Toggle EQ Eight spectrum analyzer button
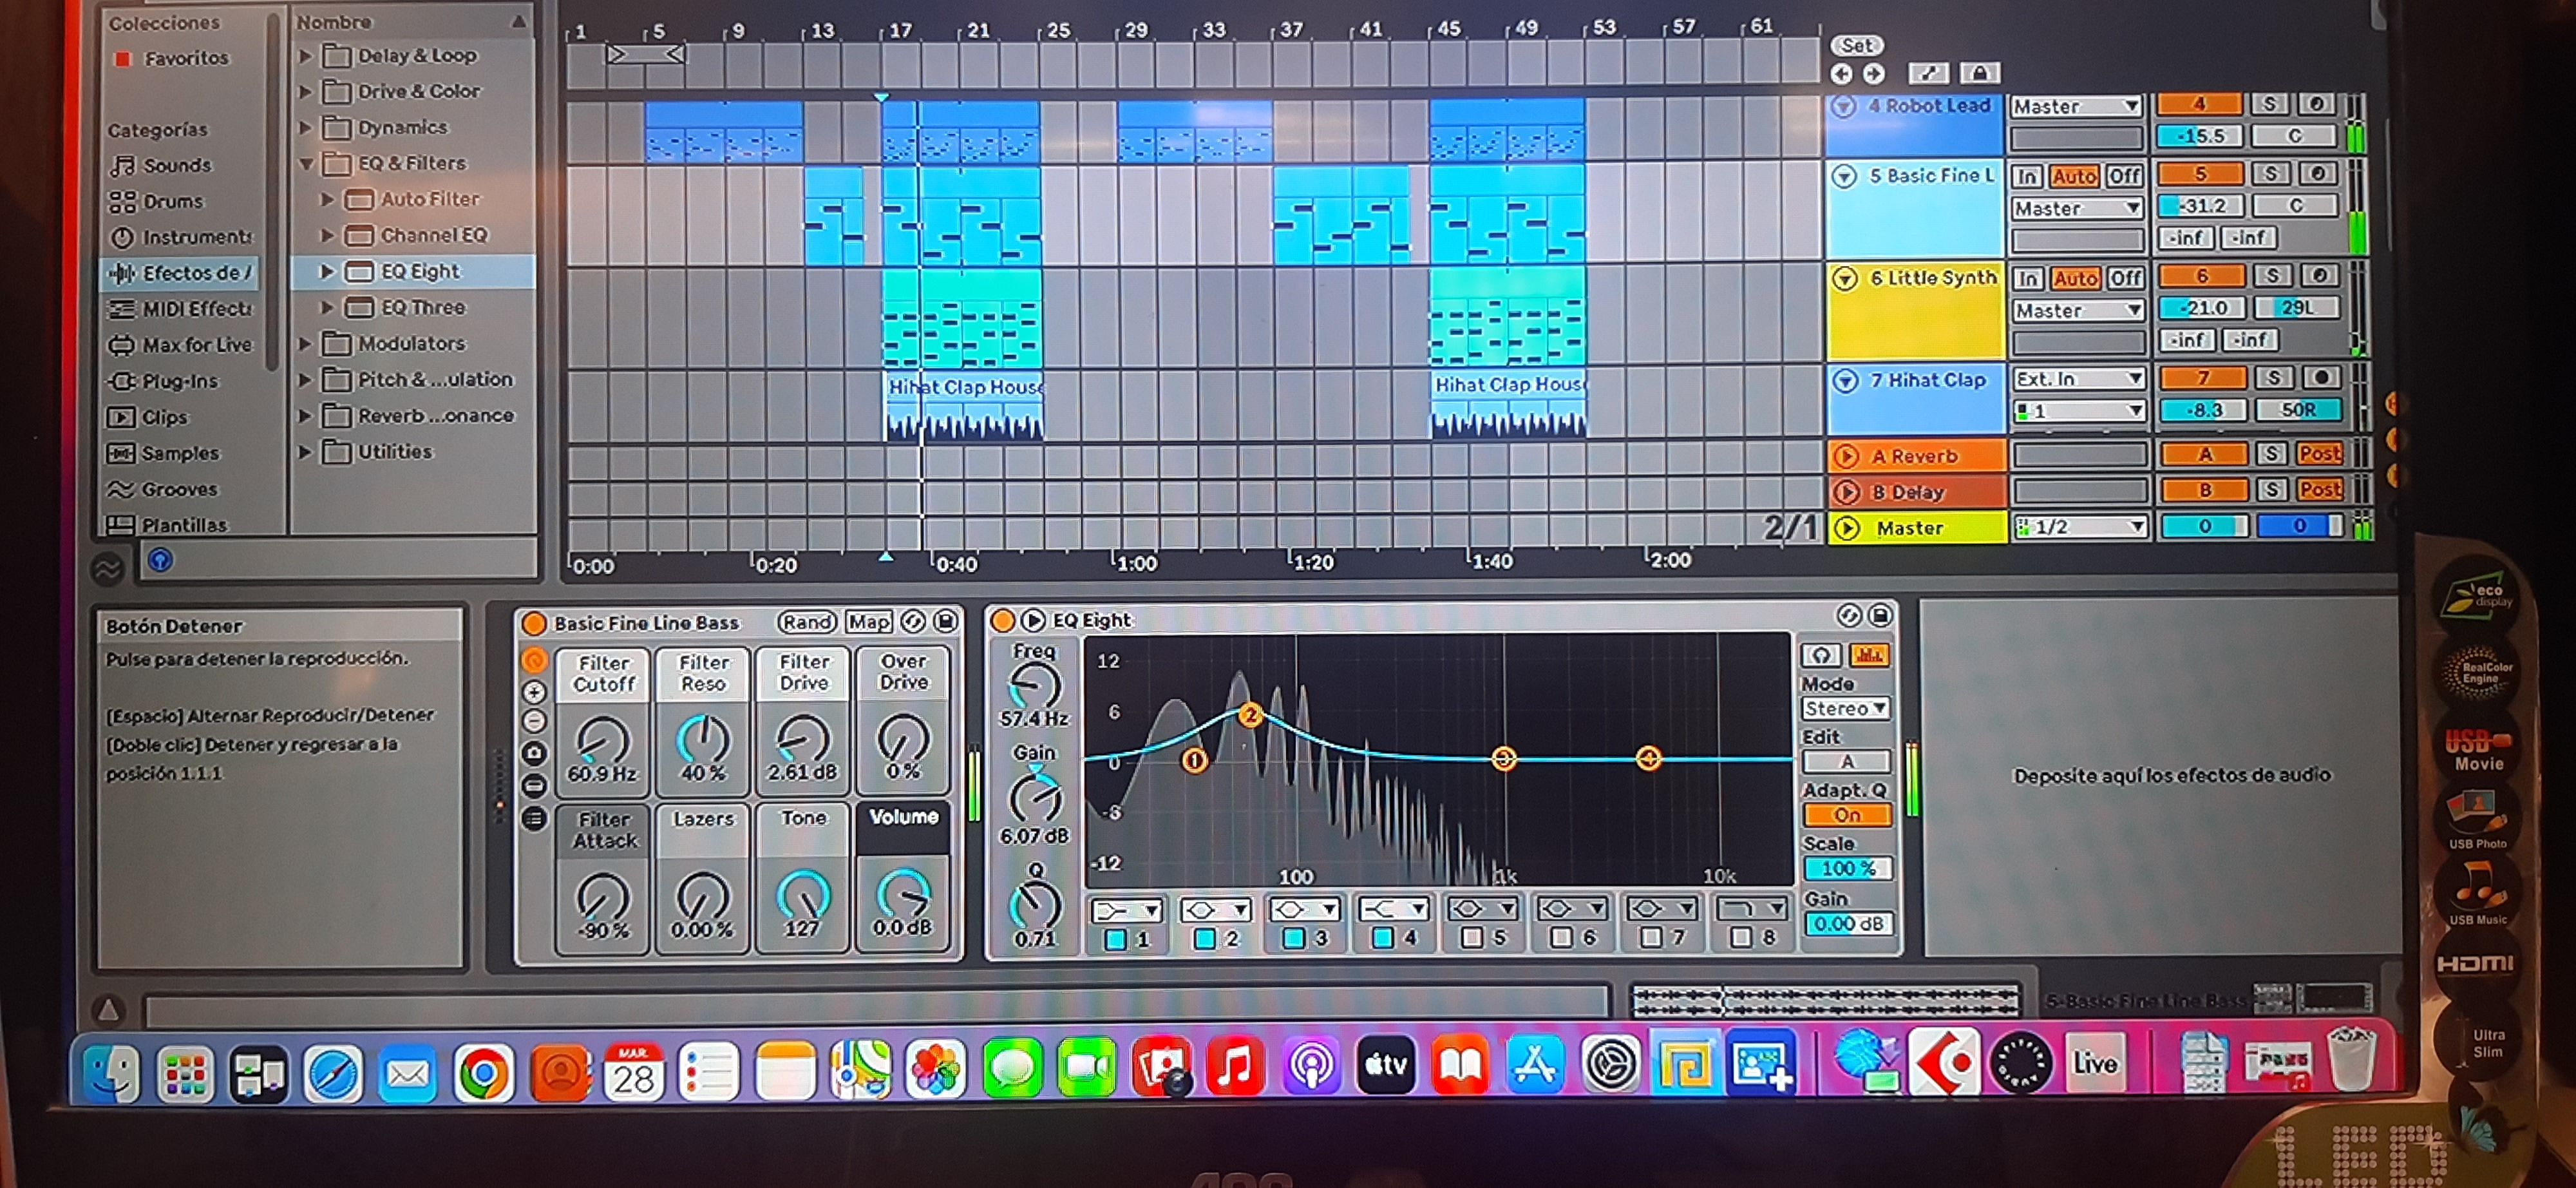 (1868, 655)
